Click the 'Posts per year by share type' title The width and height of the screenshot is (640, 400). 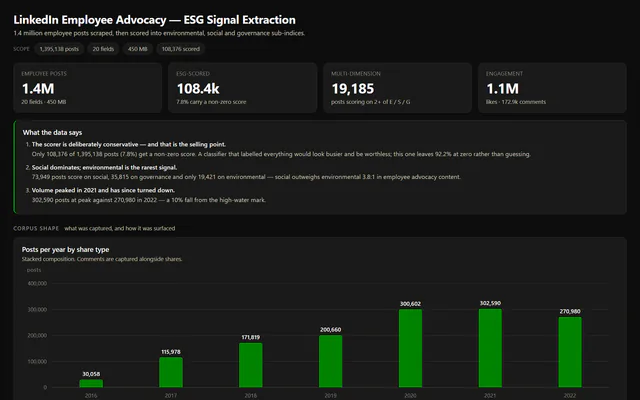tap(65, 249)
